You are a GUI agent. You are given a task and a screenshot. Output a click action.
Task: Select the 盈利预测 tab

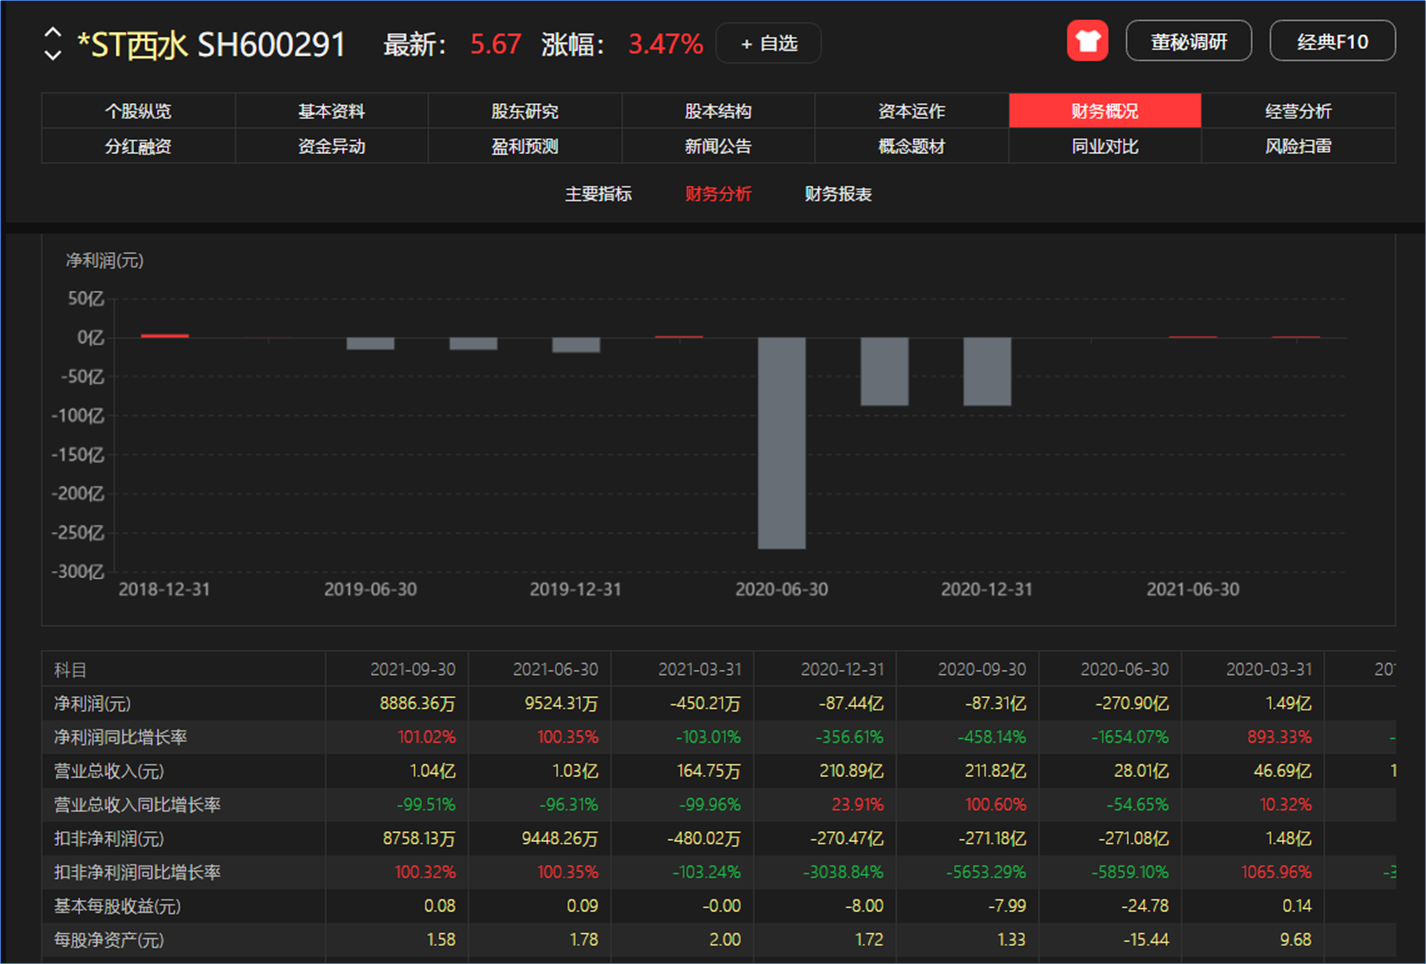[525, 146]
